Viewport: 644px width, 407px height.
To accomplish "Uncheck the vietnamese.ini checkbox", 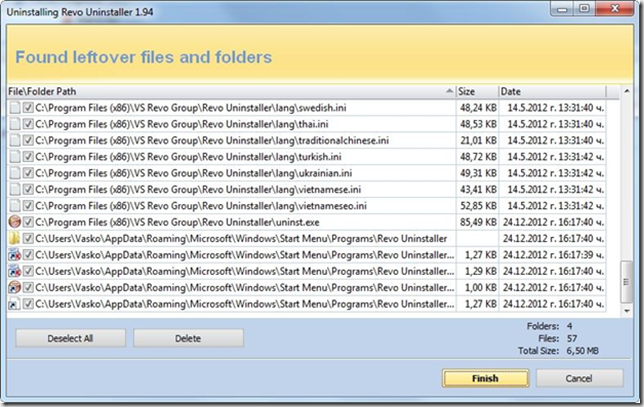I will click(x=28, y=189).
